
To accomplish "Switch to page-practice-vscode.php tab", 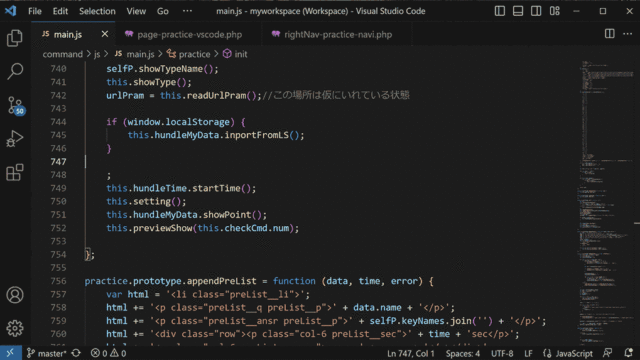I will click(189, 35).
